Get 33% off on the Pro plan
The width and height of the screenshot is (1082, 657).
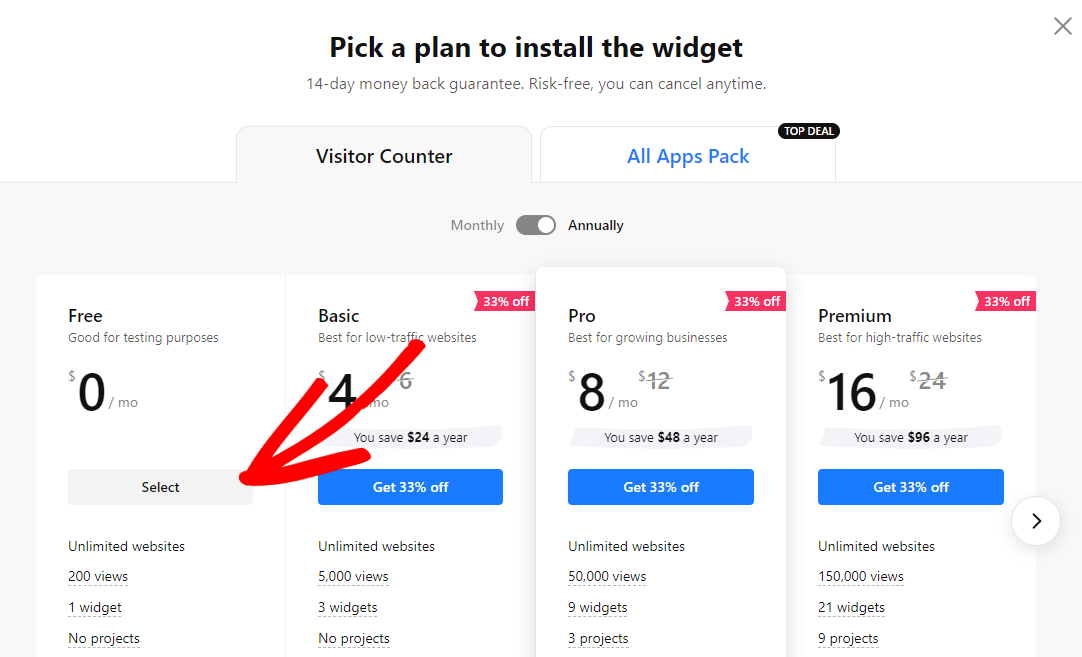660,487
